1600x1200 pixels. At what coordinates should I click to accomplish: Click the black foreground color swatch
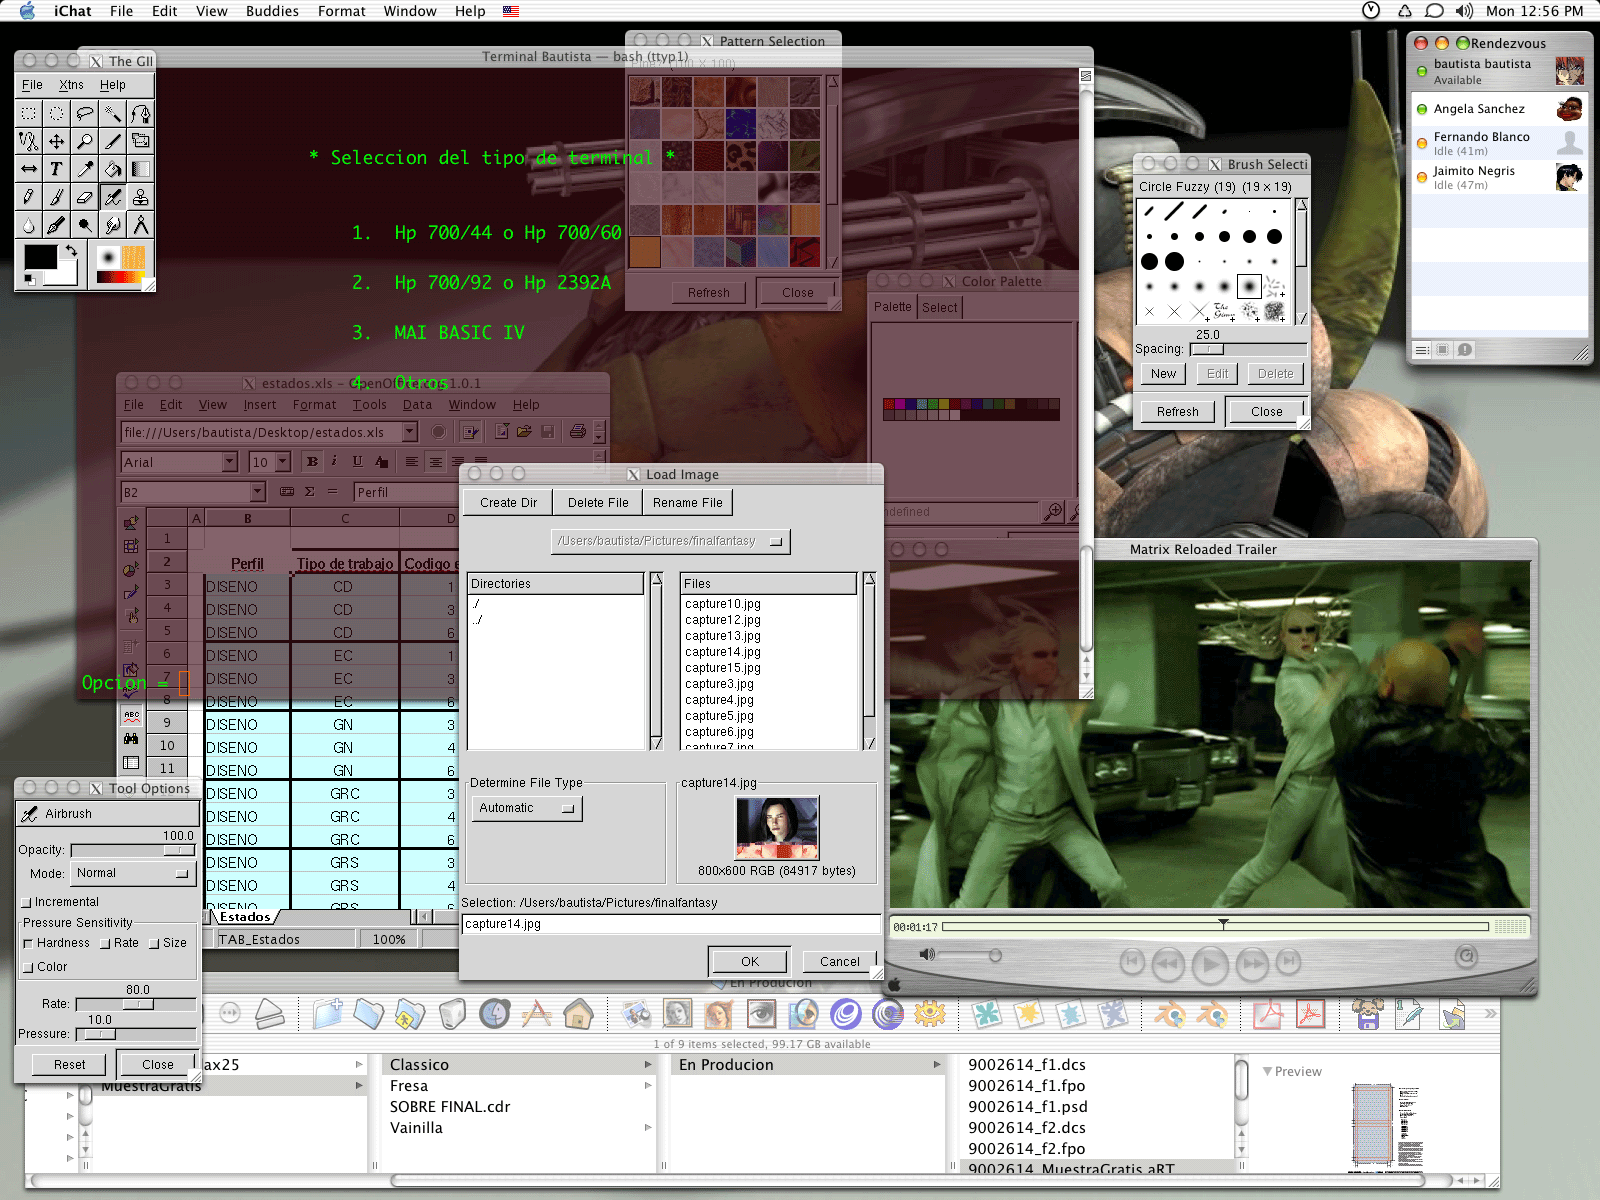coord(40,256)
